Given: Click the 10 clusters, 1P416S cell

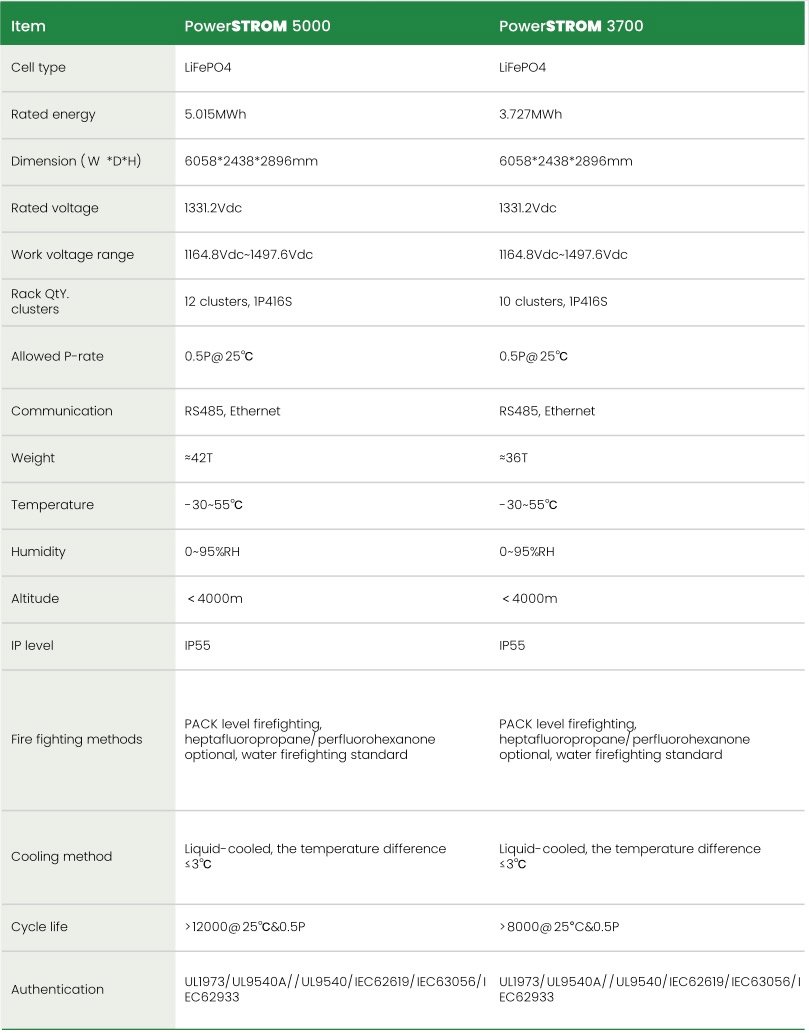Looking at the screenshot, I should pyautogui.click(x=553, y=301).
